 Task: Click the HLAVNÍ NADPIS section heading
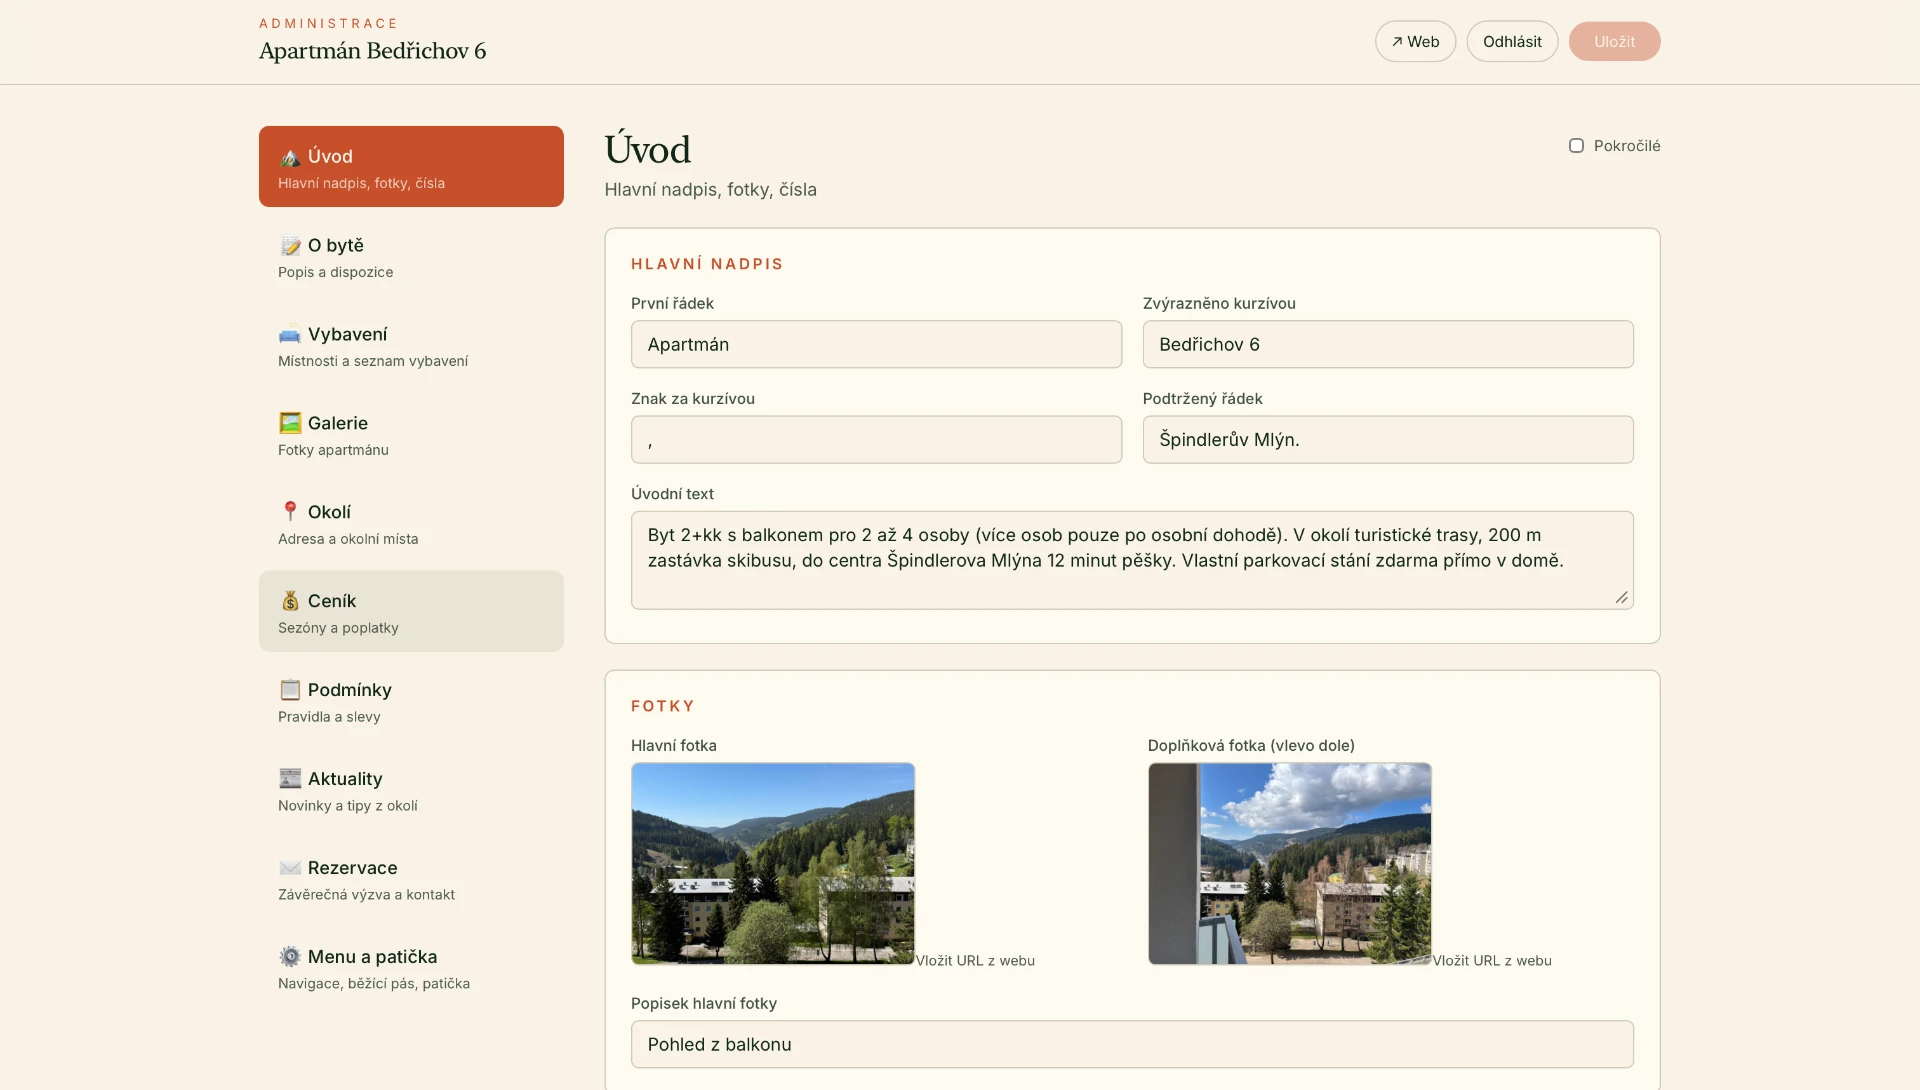click(707, 264)
